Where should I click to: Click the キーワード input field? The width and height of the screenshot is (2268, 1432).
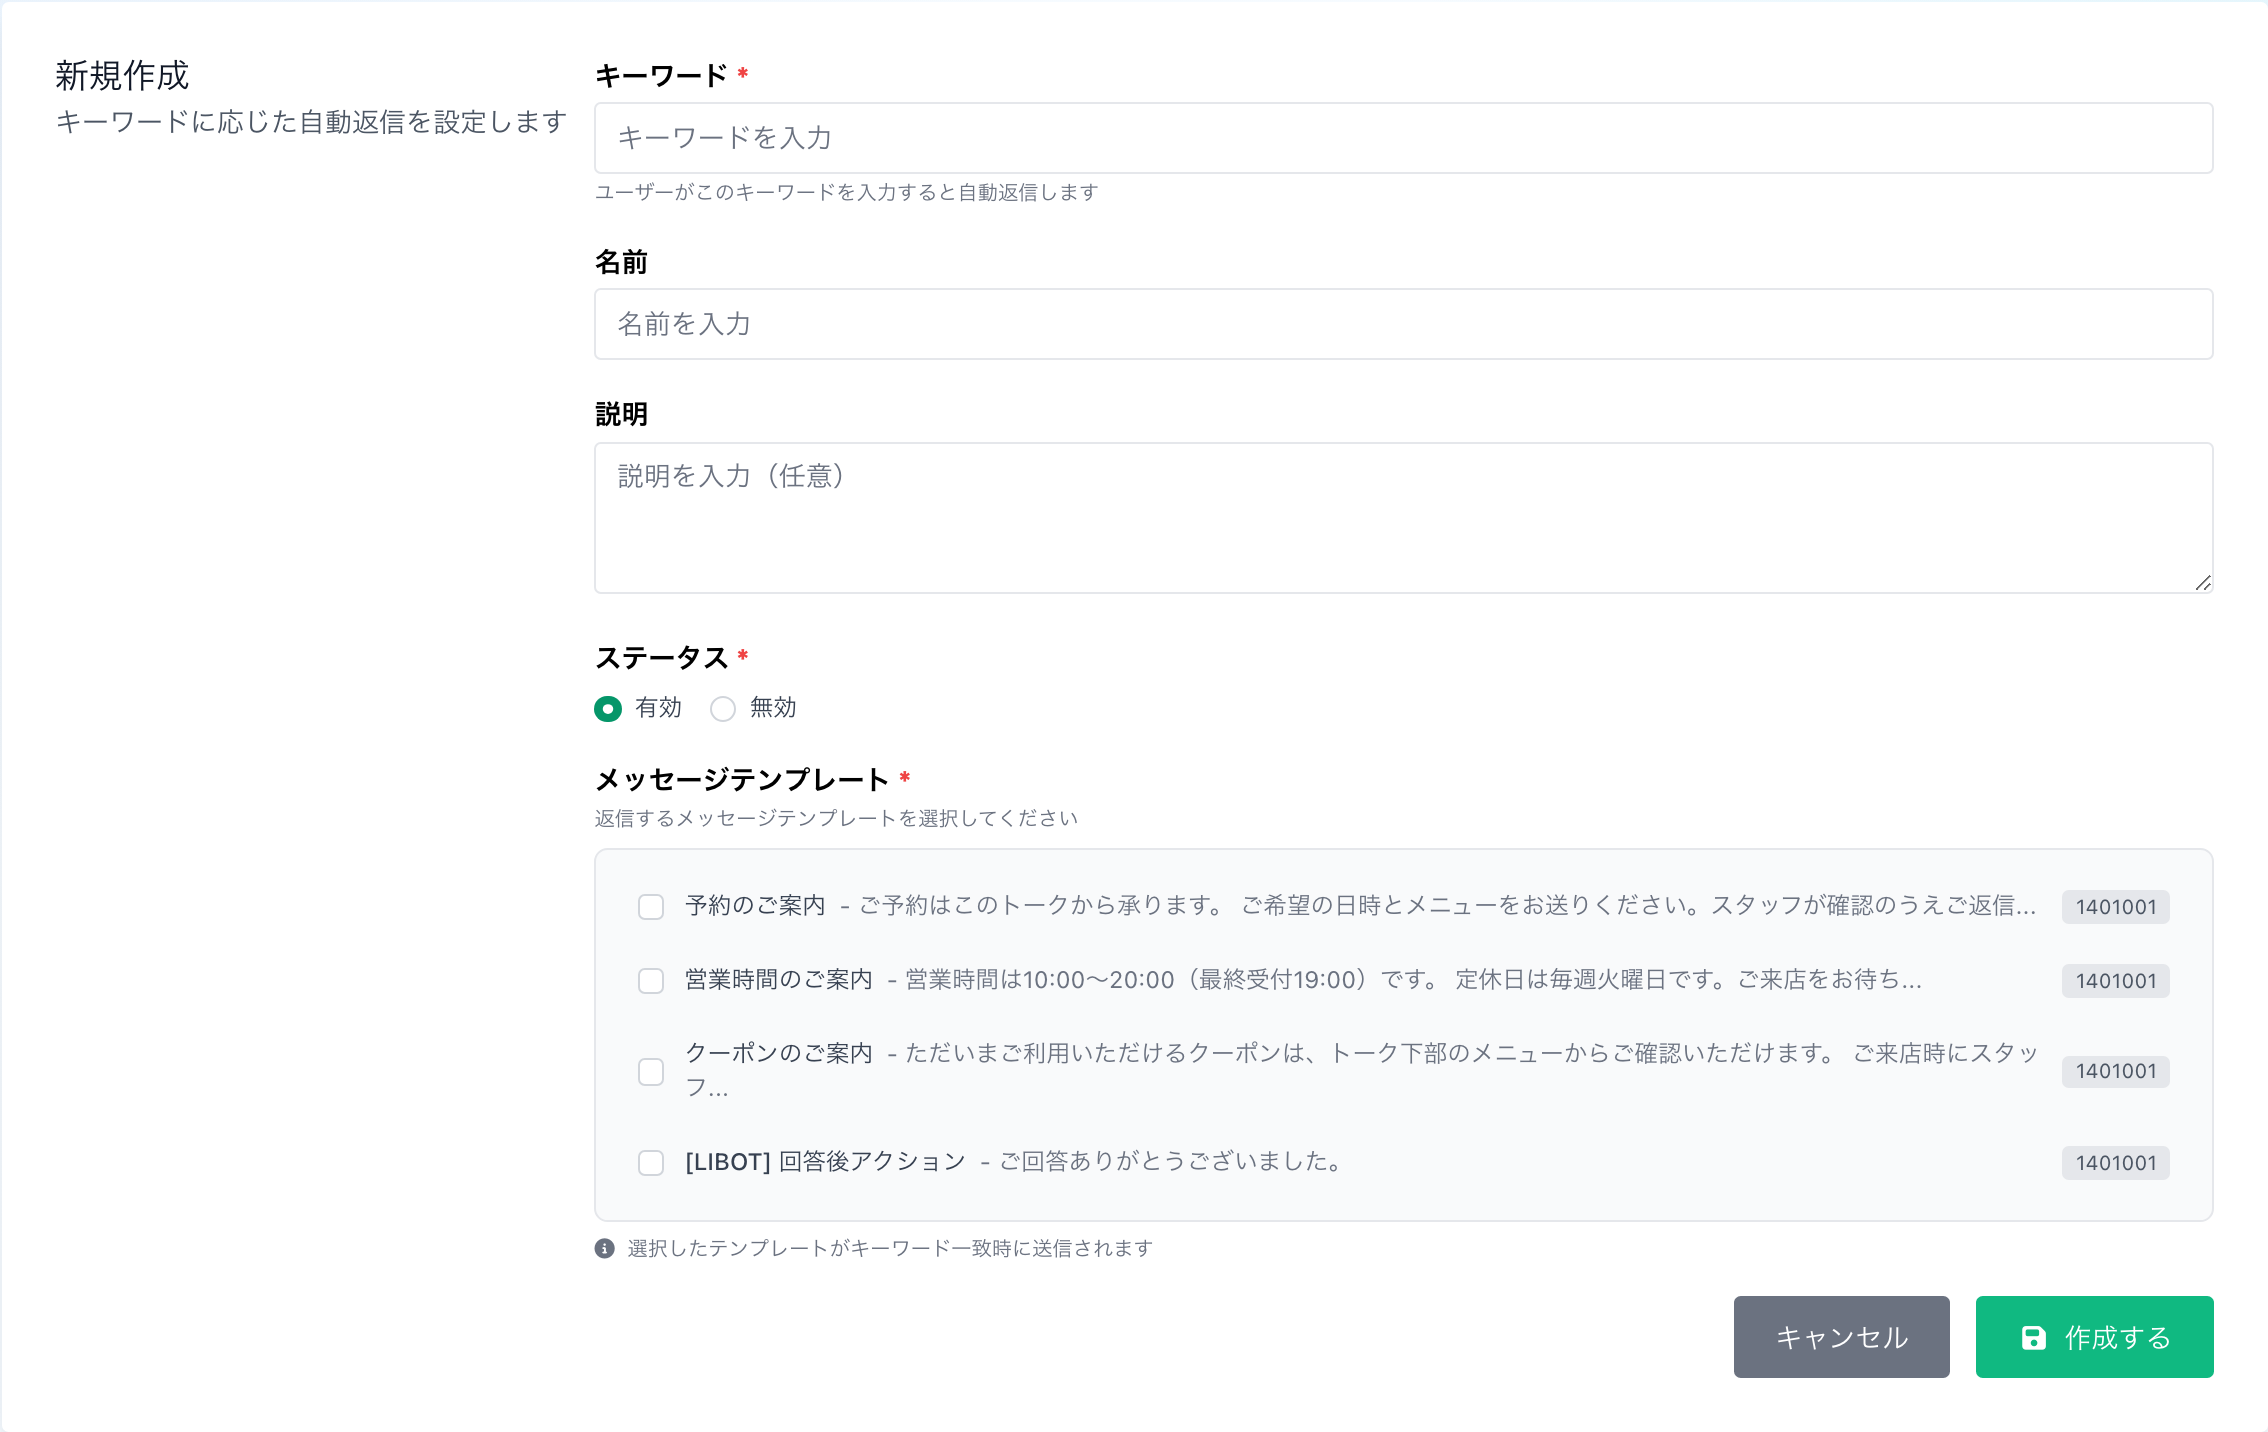(1403, 138)
